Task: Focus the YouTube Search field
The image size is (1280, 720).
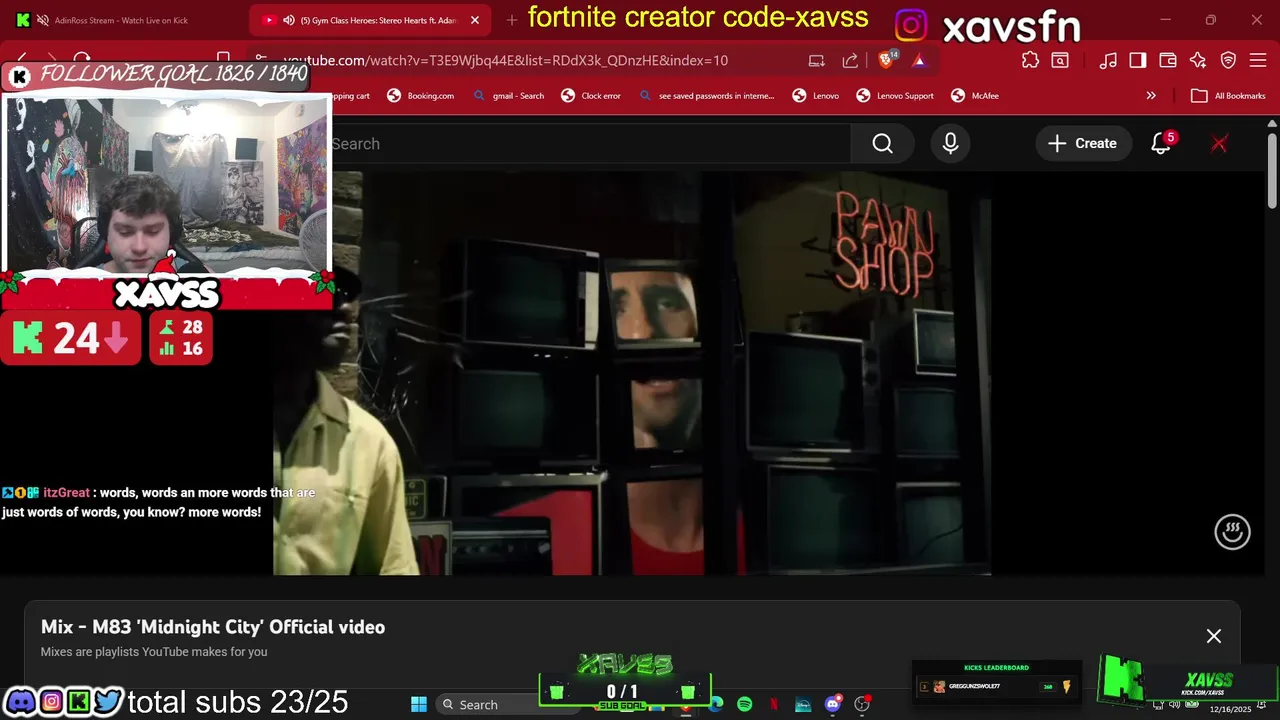Action: [x=590, y=144]
